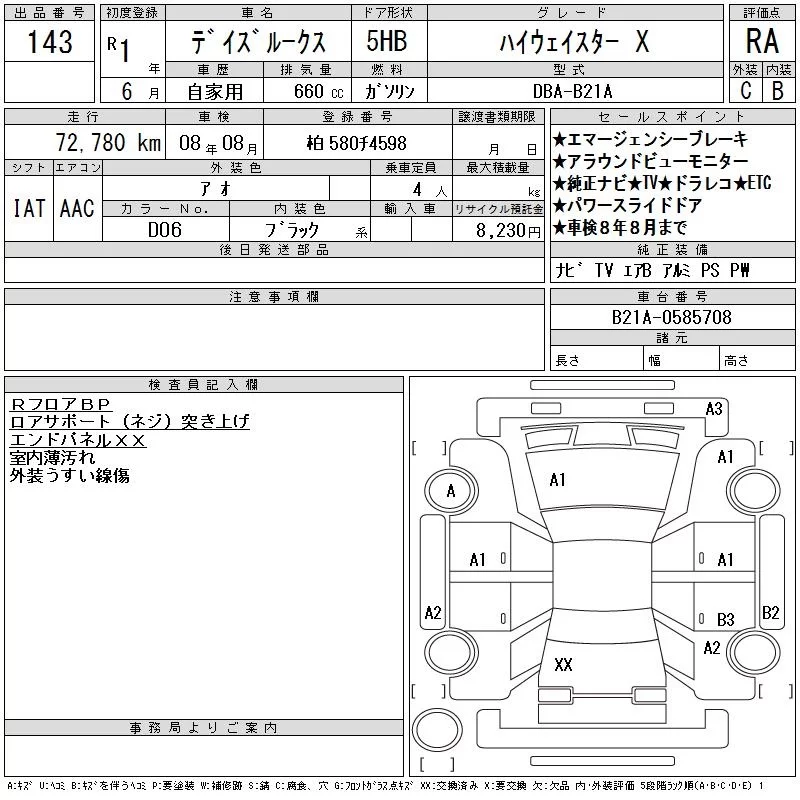Click the 長さ dimension field

tap(596, 358)
